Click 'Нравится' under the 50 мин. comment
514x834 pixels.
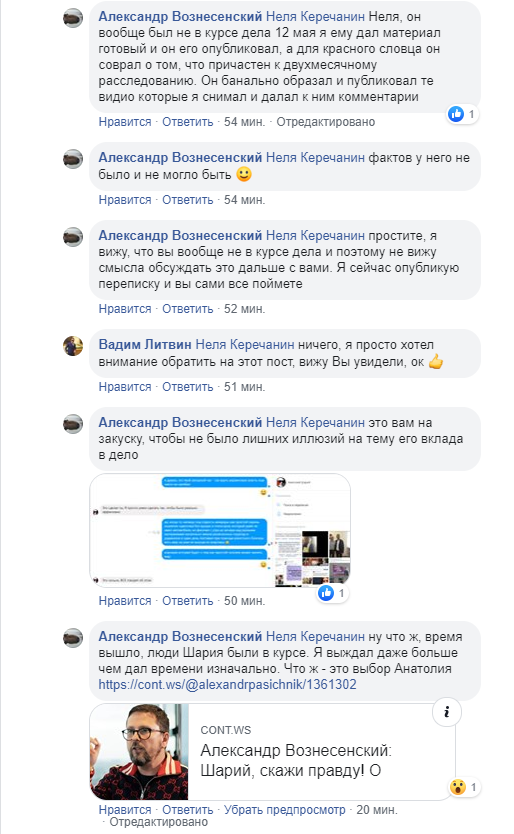(125, 601)
